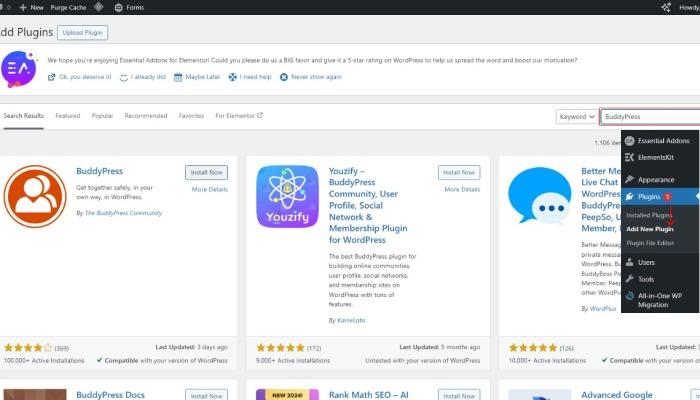Viewport: 700px width, 400px height.
Task: Switch to the Recommended tab
Action: pyautogui.click(x=146, y=116)
